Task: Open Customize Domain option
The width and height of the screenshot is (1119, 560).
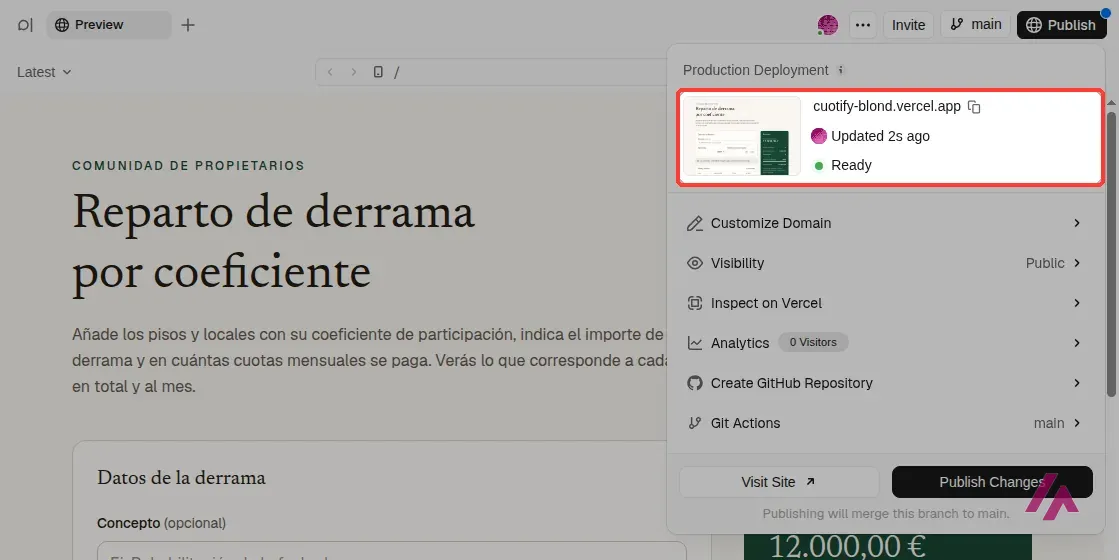Action: click(x=885, y=223)
